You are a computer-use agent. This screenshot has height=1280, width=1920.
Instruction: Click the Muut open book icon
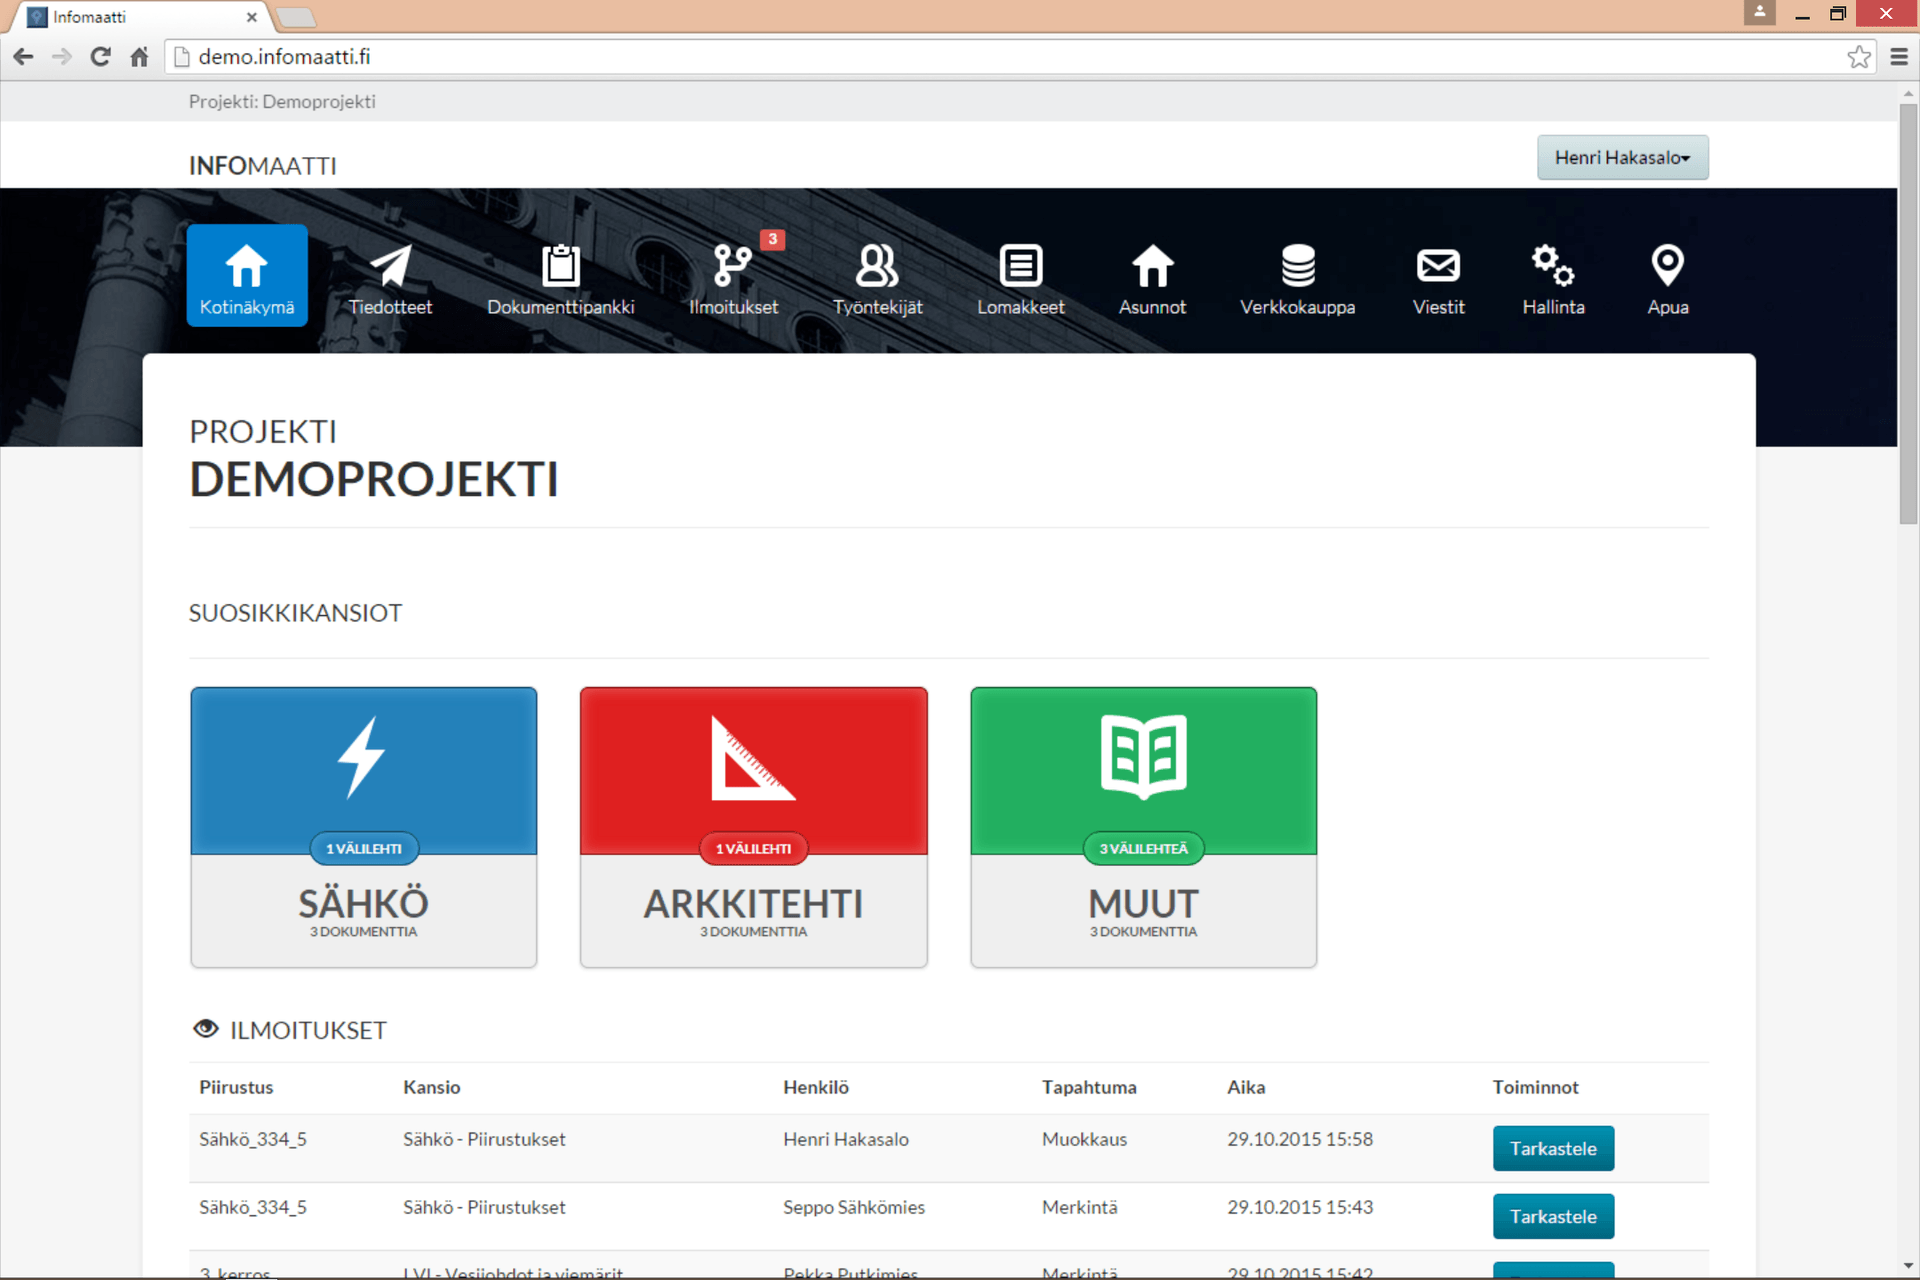click(x=1143, y=757)
